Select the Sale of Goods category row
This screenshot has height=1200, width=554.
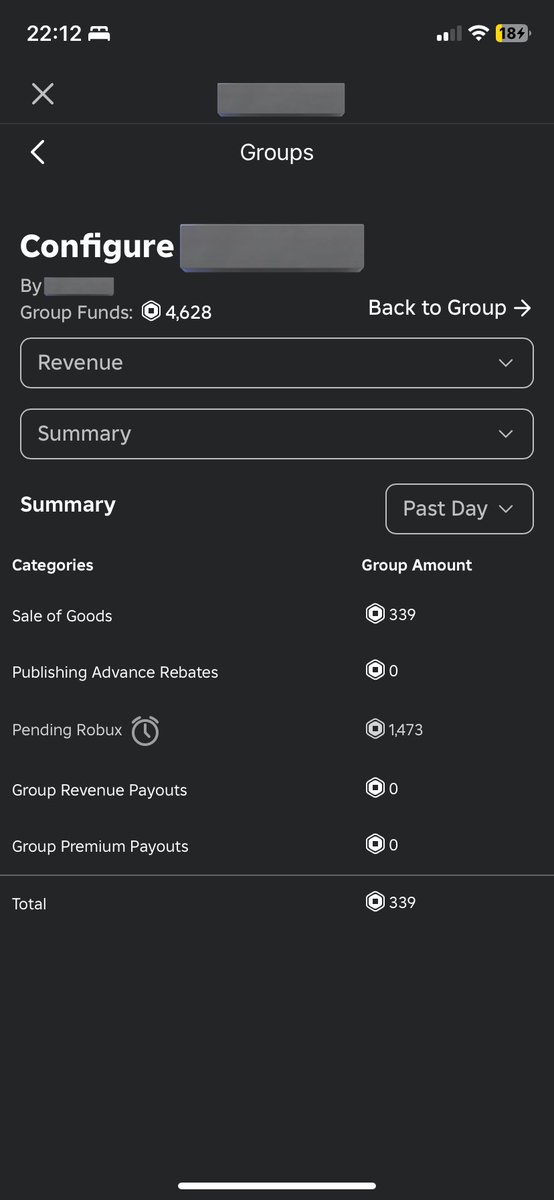coord(277,615)
